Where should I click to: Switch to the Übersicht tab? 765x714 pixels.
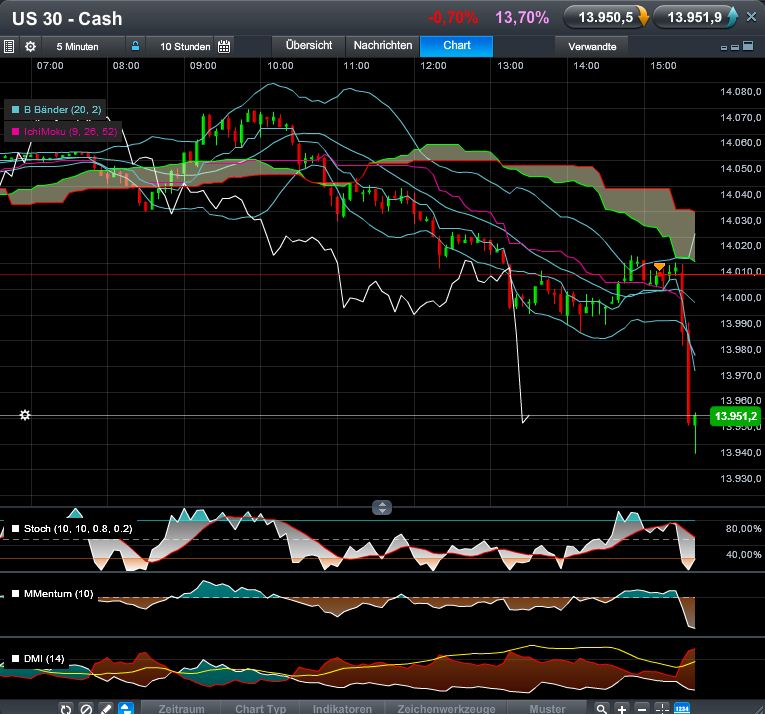309,45
